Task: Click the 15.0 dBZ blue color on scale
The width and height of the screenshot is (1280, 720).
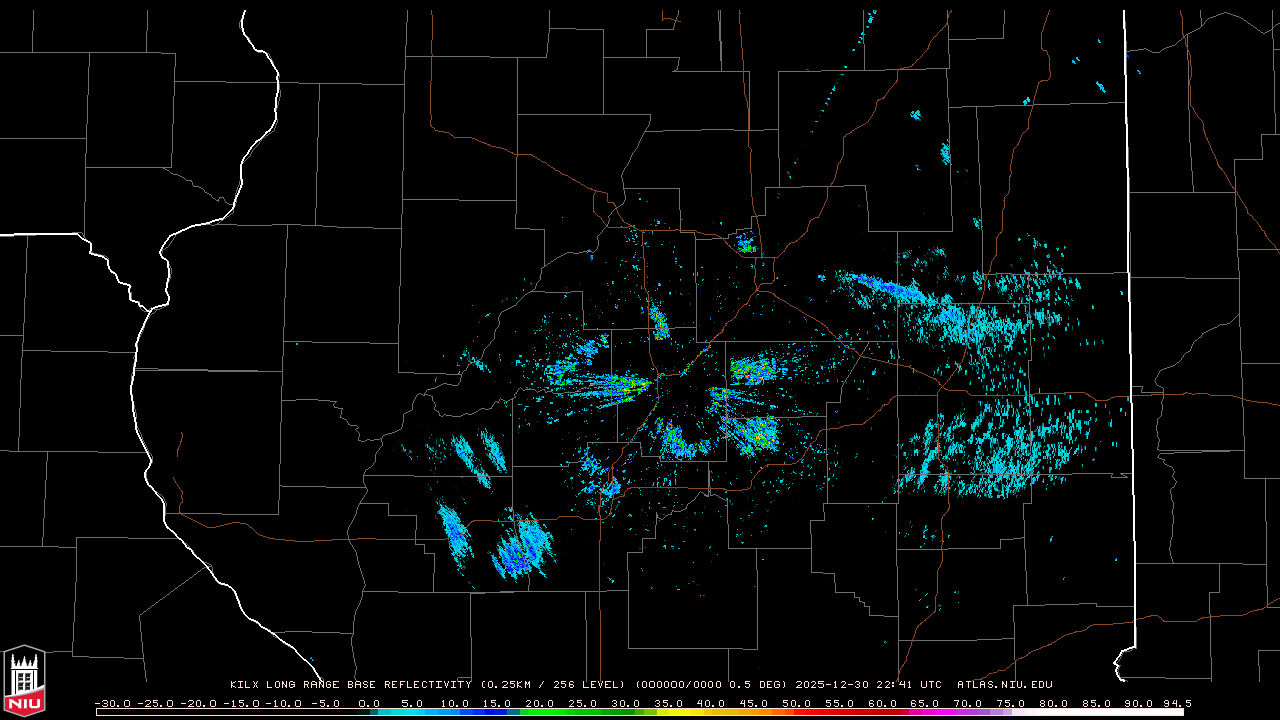Action: (x=497, y=712)
